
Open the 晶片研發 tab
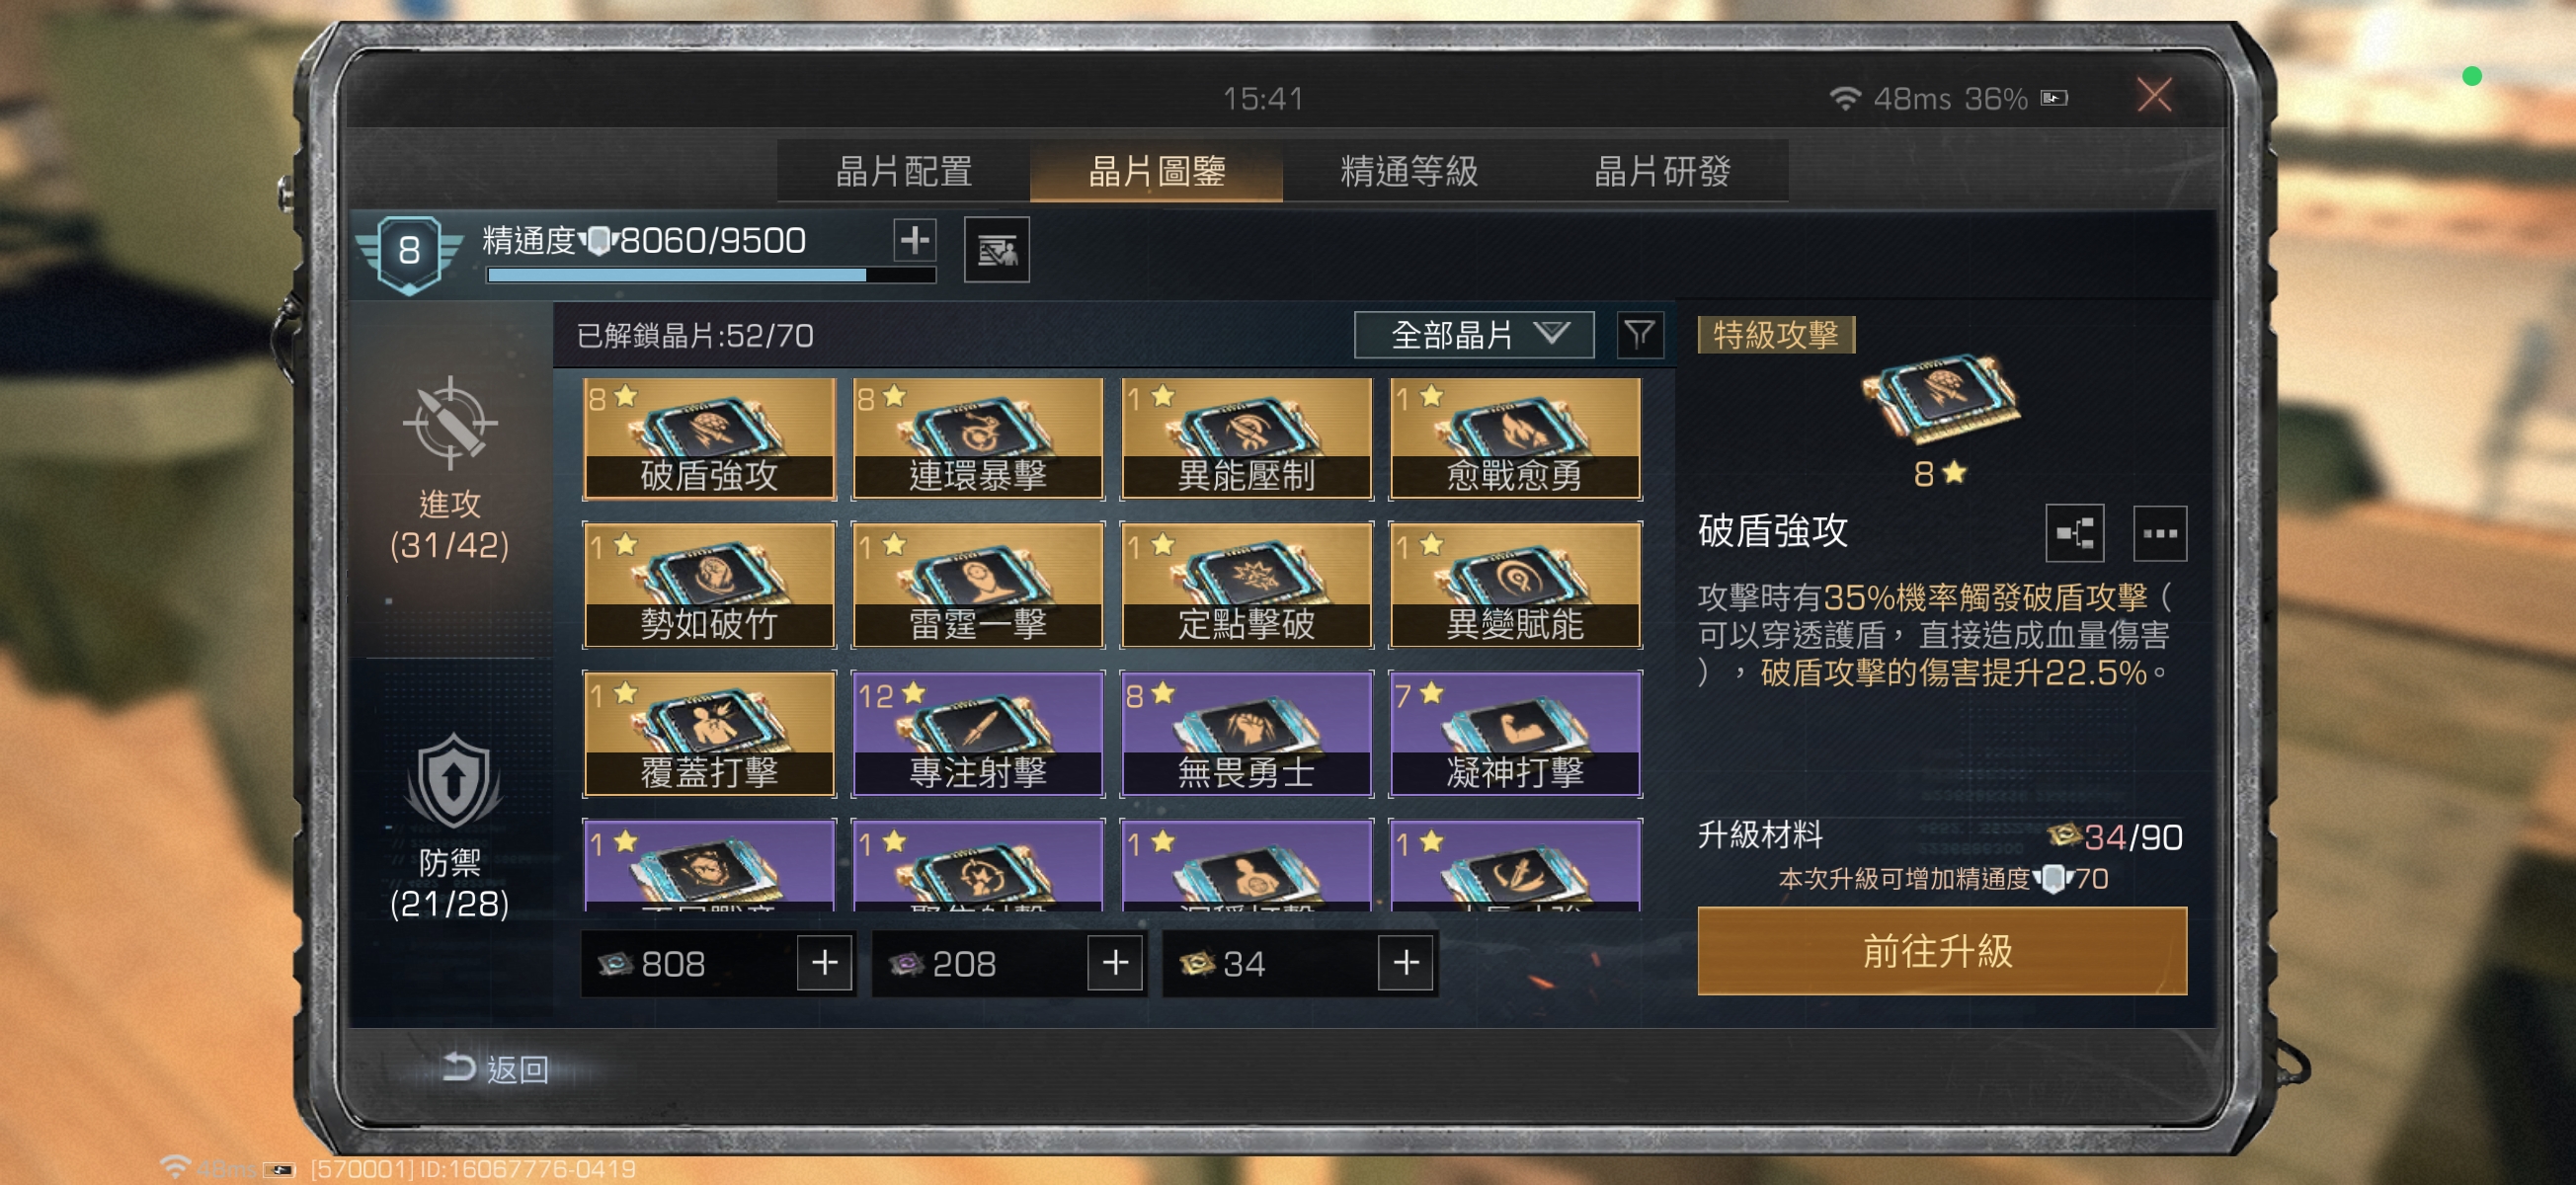(x=1662, y=171)
